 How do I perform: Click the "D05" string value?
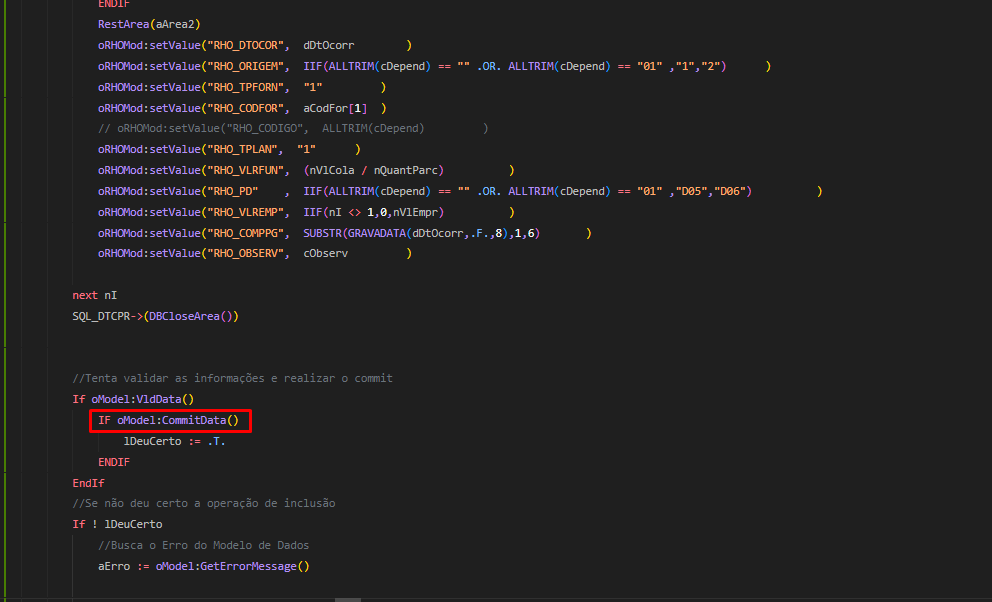point(691,191)
